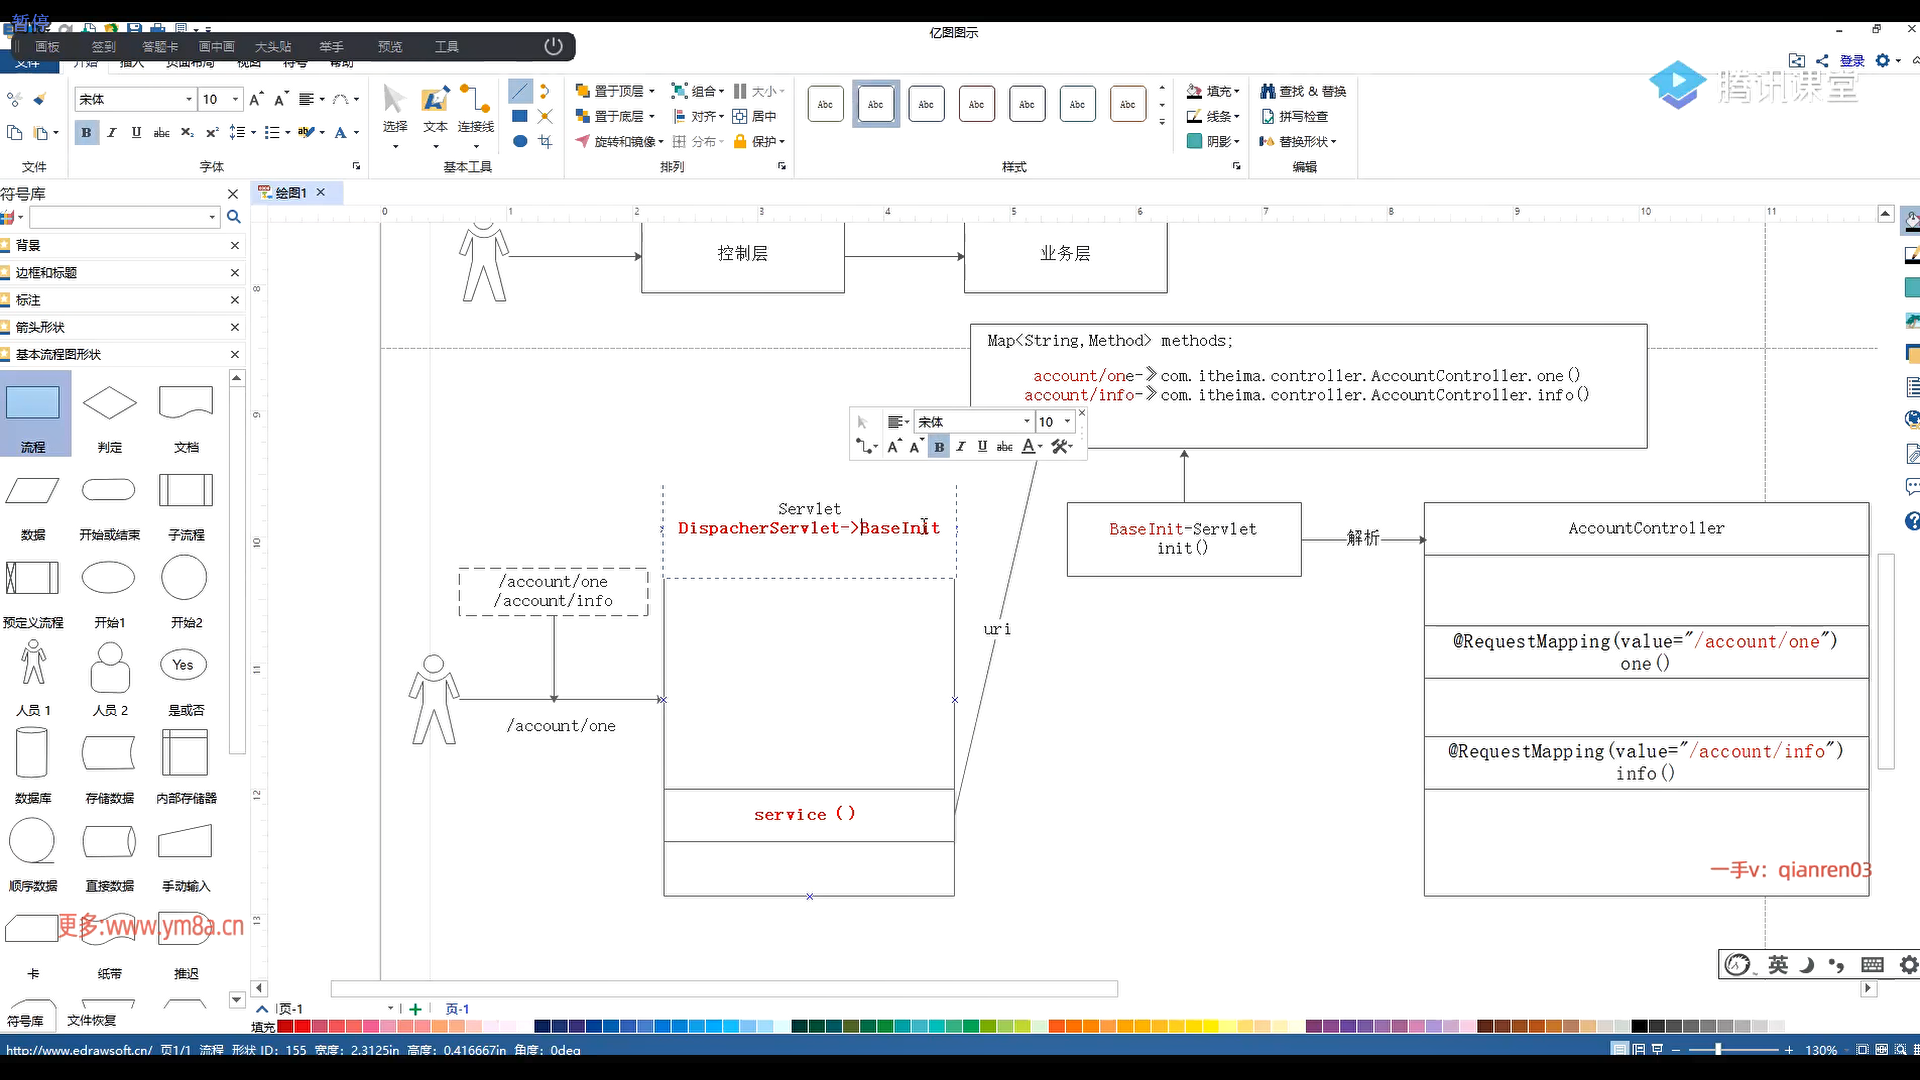Expand the 填充 fill dropdown
1920x1080 pixels.
pos(1237,91)
